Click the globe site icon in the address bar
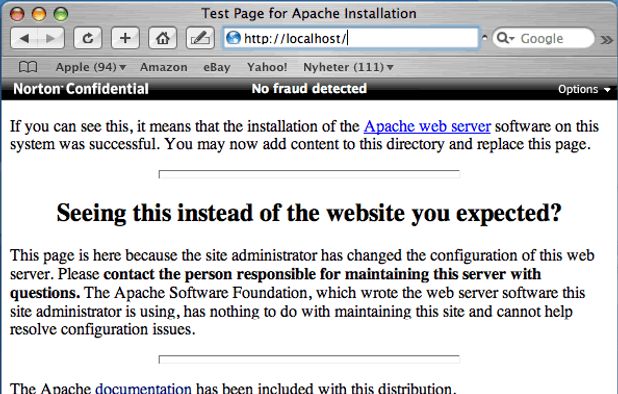 pos(233,38)
